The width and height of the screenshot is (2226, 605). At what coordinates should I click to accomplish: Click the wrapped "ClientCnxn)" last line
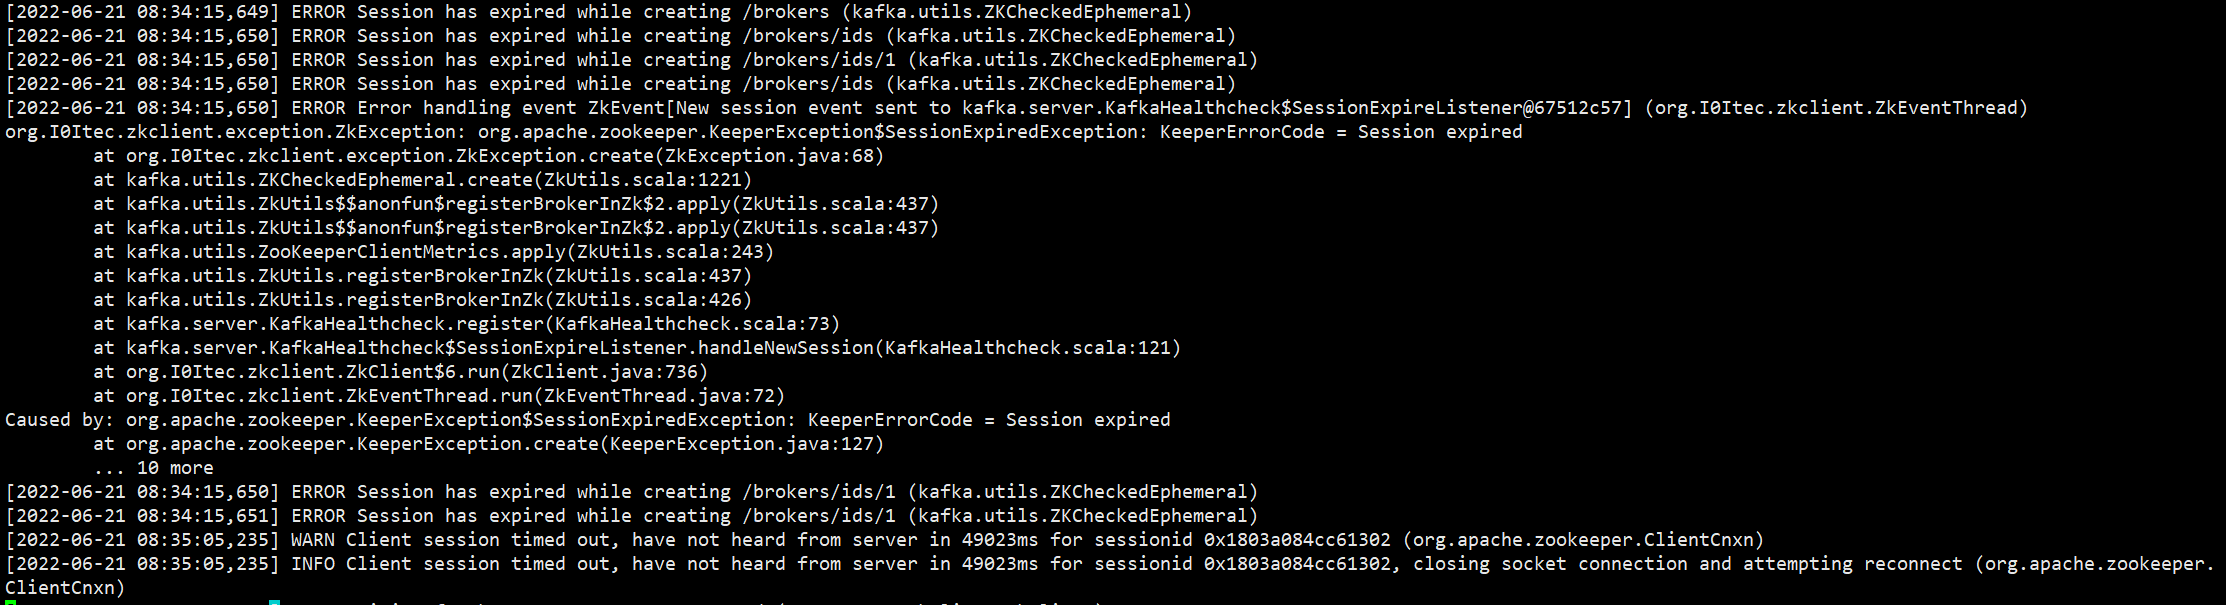65,588
